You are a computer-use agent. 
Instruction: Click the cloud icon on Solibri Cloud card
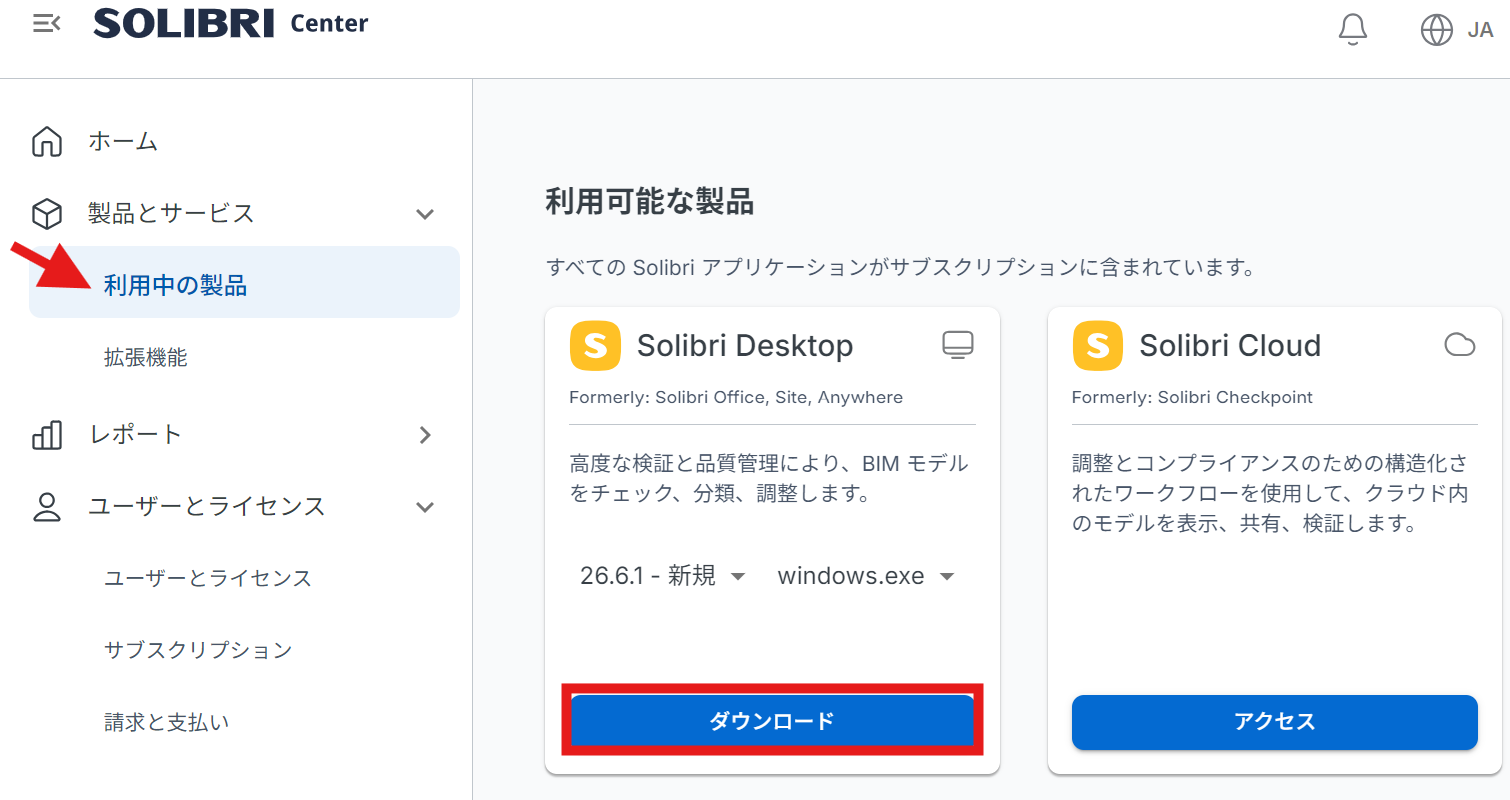tap(1460, 345)
